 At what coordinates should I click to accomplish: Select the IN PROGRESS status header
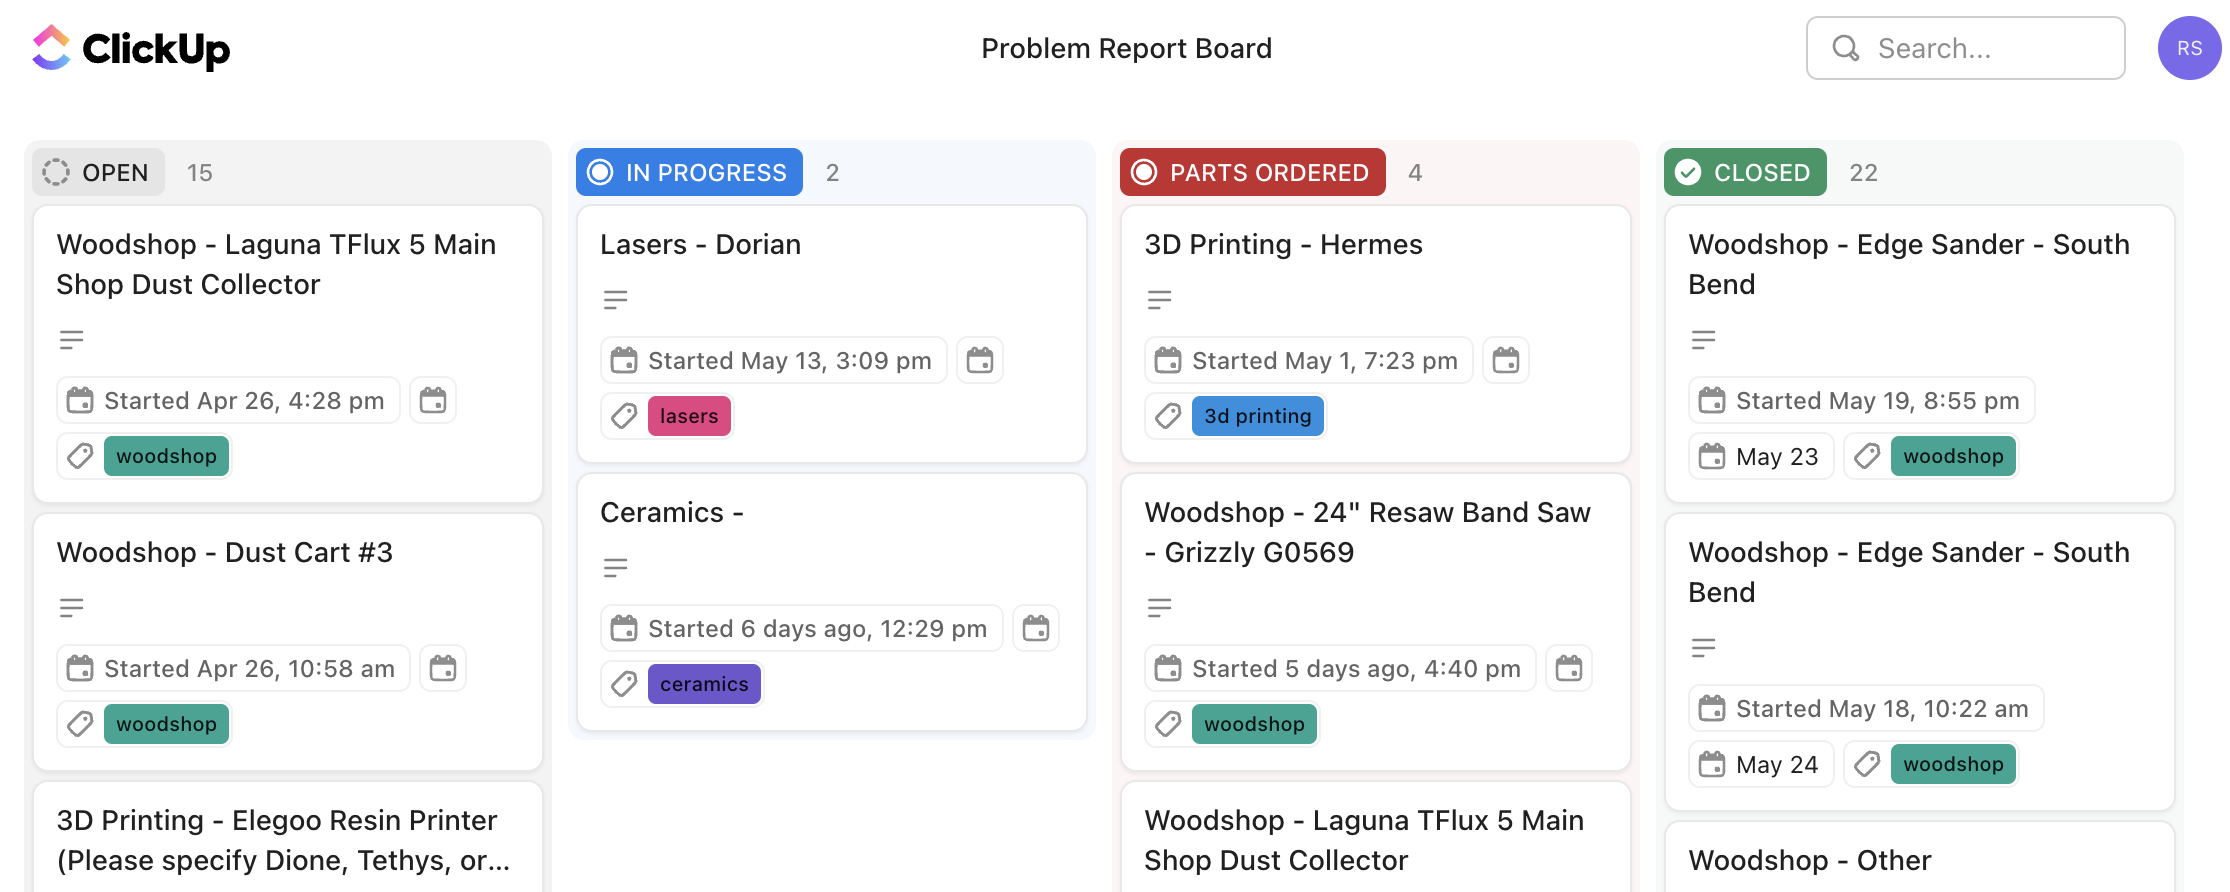(689, 172)
